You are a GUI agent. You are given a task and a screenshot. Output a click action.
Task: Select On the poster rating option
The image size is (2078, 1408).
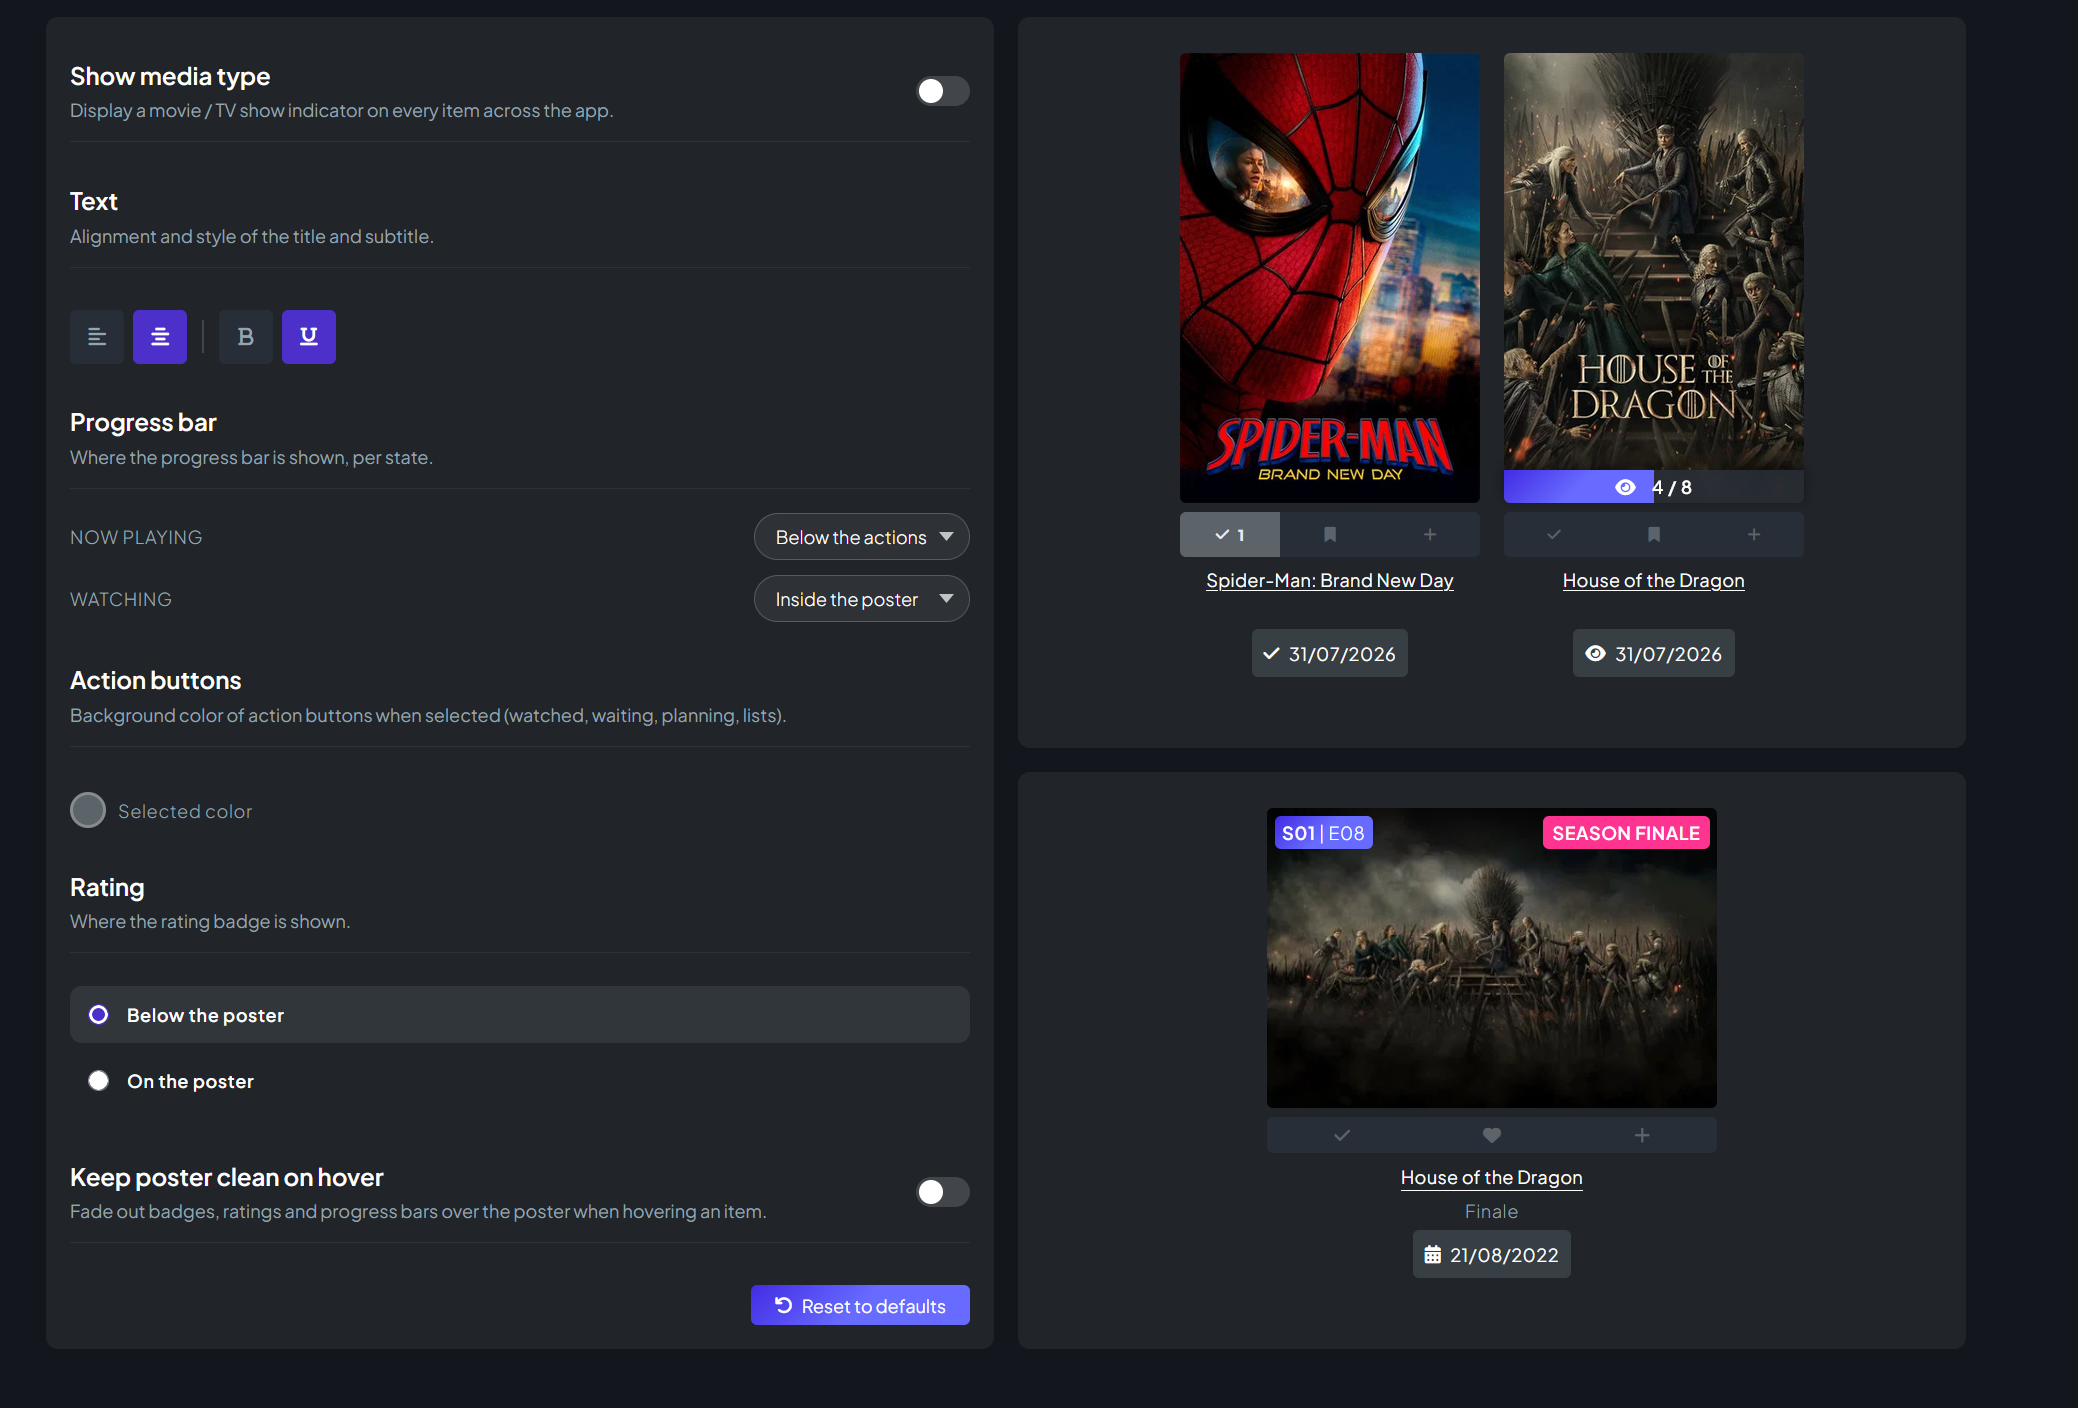click(x=520, y=1081)
